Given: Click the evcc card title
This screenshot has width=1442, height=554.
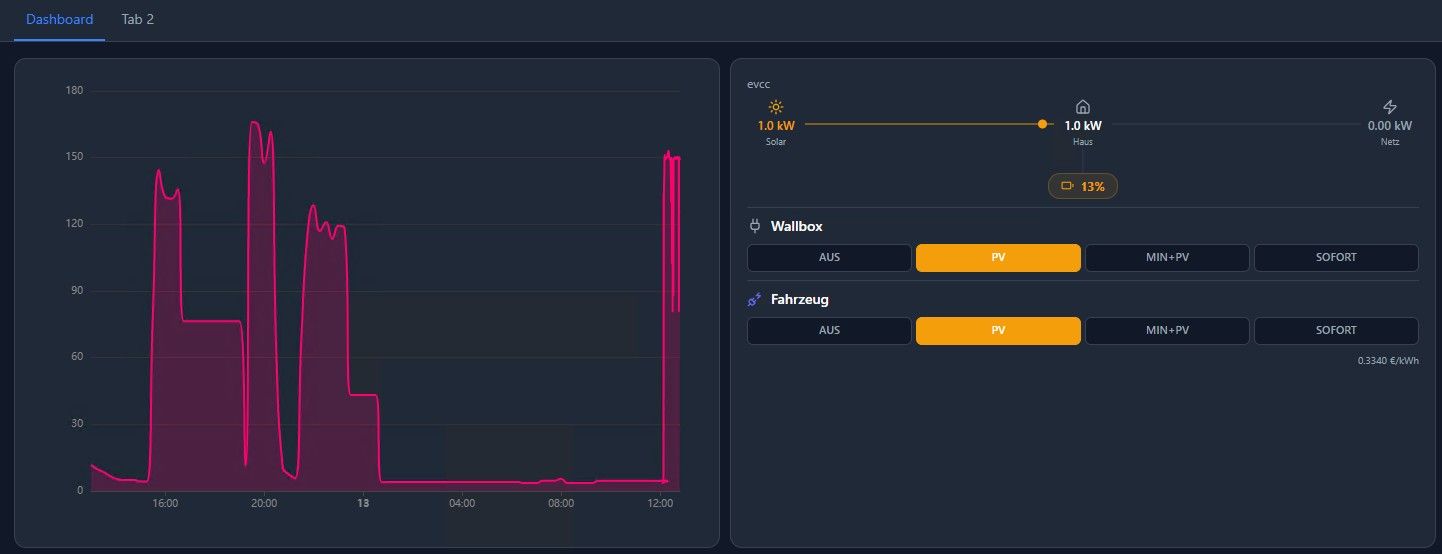Looking at the screenshot, I should [759, 84].
